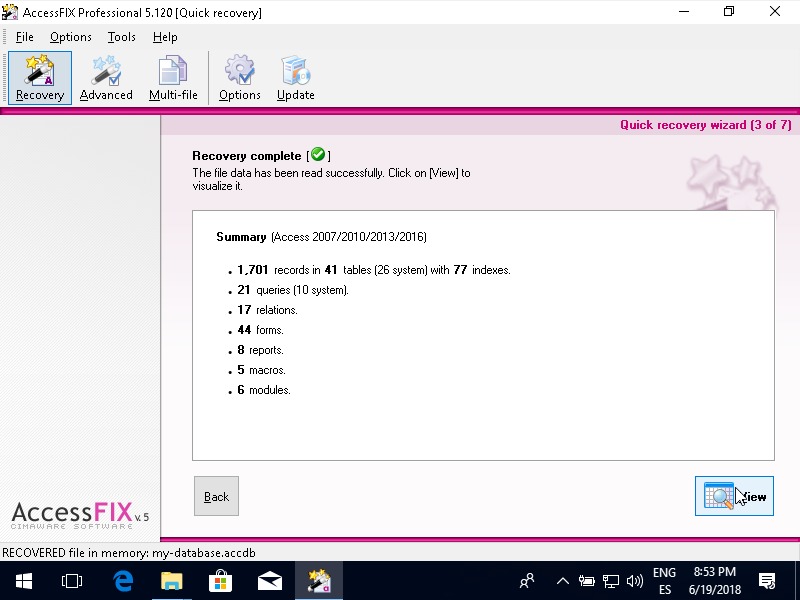Screen dimensions: 800x600
Task: Open Options from the toolbar
Action: pyautogui.click(x=240, y=78)
